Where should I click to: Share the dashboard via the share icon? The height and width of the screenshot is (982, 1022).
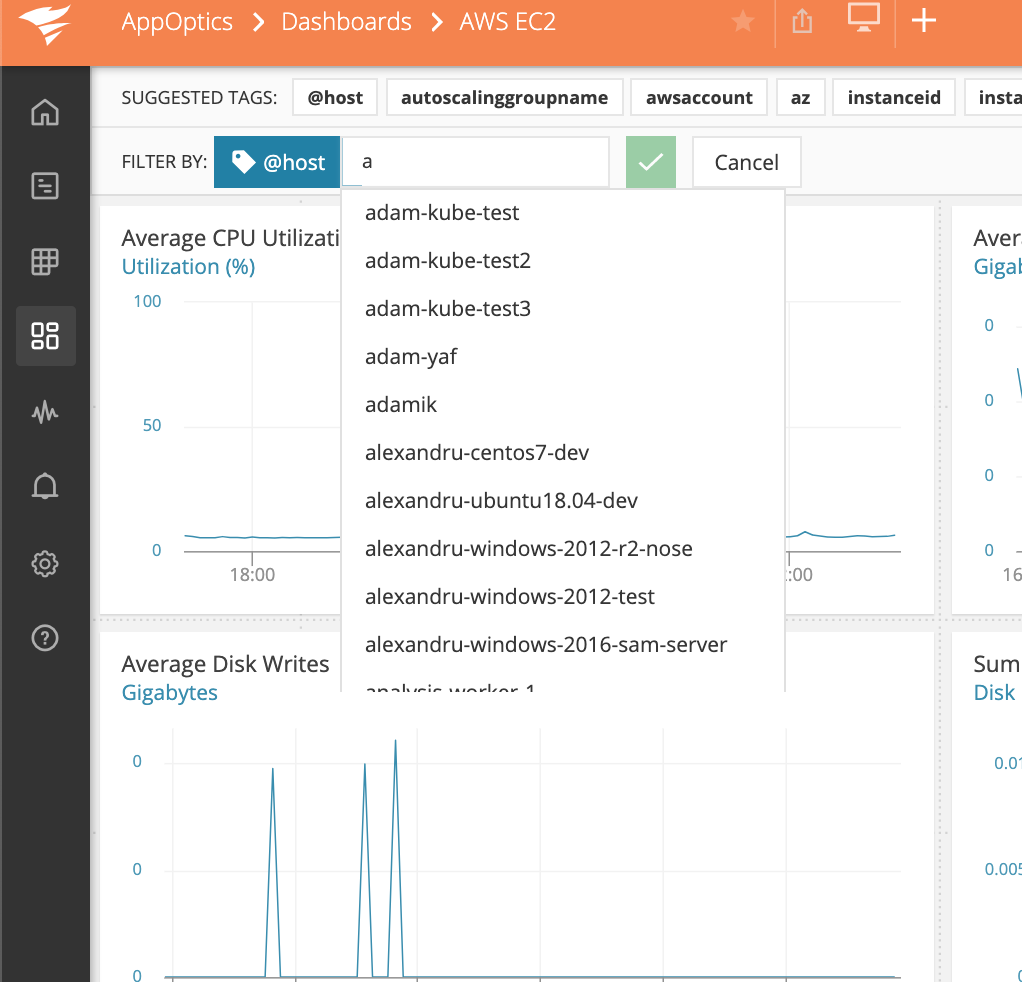(x=801, y=21)
